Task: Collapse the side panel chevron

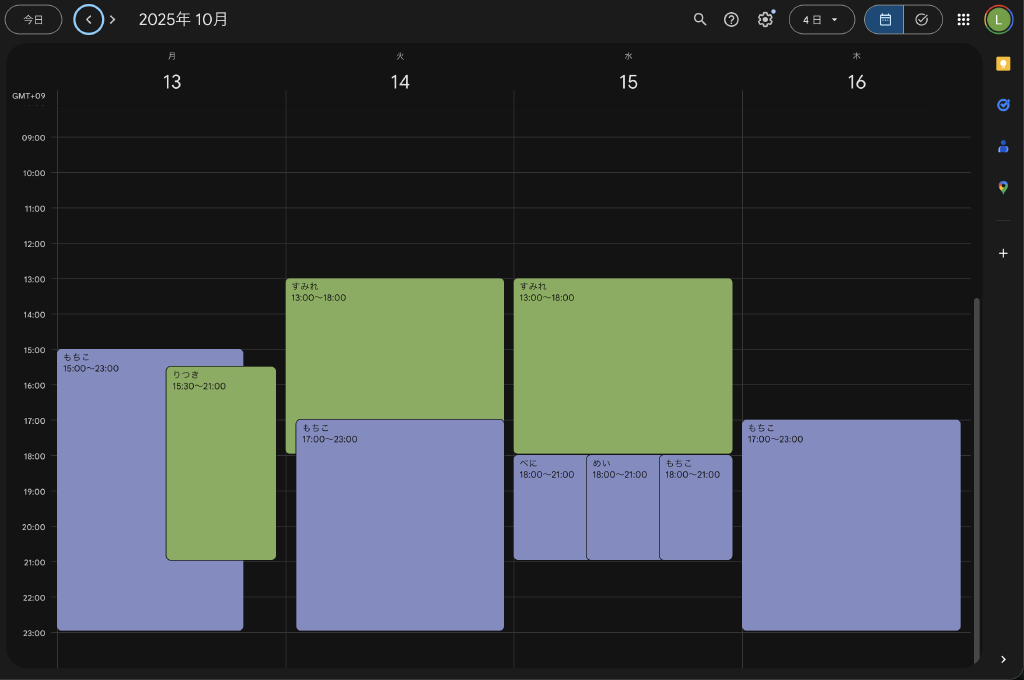Action: click(1003, 659)
